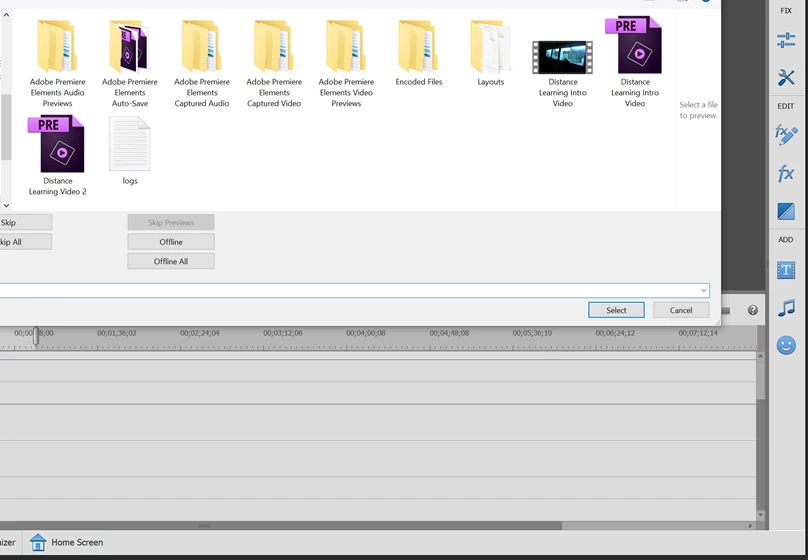Screen dimensions: 808x560
Task: Click the Cancel button
Action: pyautogui.click(x=681, y=310)
